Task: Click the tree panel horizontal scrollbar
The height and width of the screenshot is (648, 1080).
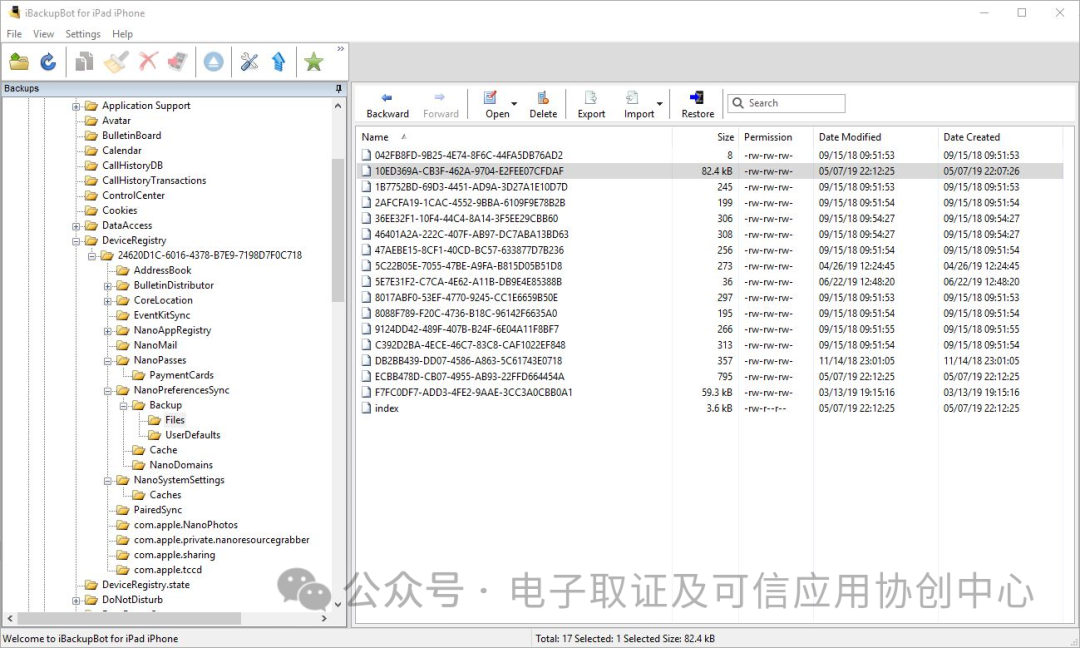Action: coord(129,618)
